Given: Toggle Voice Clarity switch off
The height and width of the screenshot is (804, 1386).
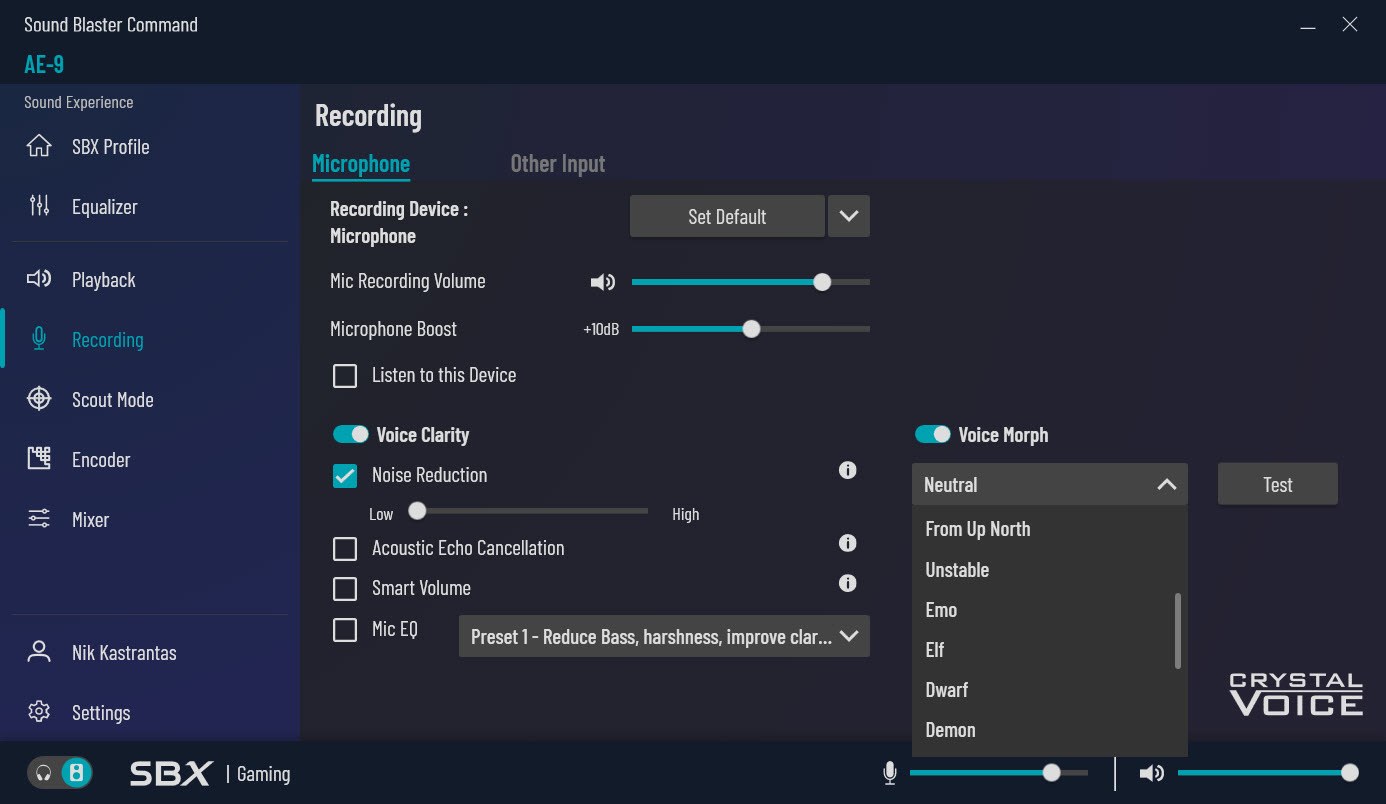Looking at the screenshot, I should click(x=351, y=434).
